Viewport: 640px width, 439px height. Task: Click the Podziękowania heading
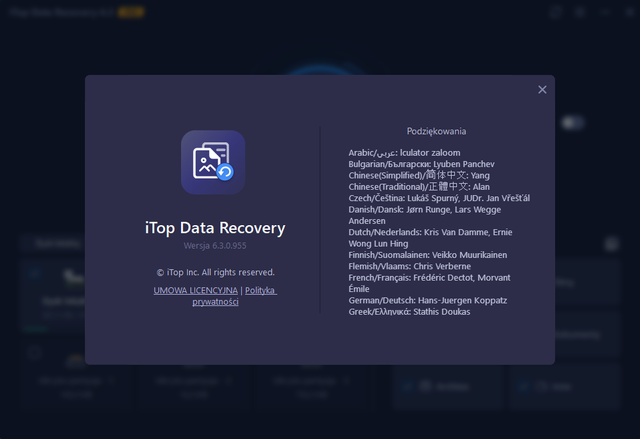coord(436,131)
